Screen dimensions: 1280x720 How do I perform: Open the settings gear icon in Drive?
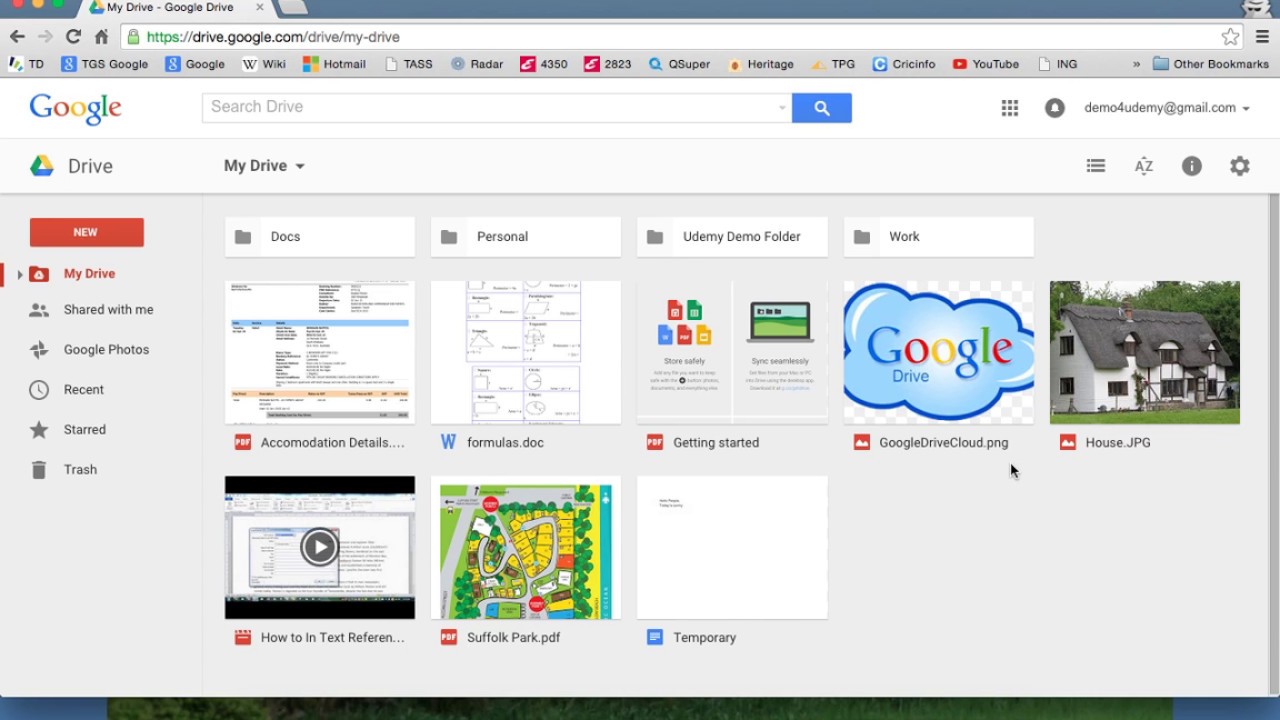(x=1240, y=166)
